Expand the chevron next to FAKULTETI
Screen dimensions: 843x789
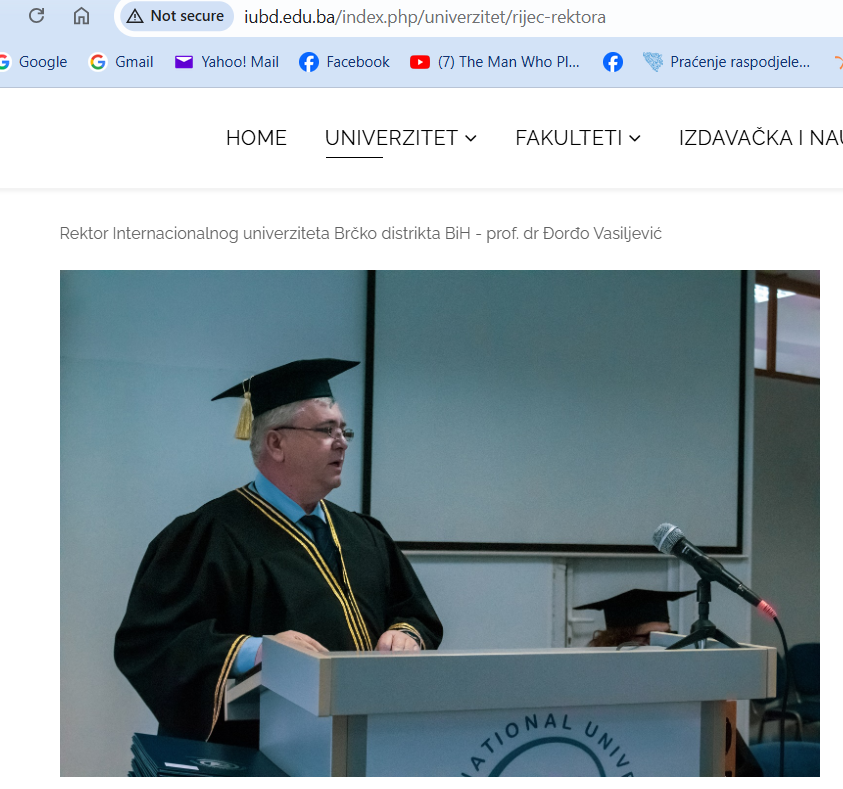[x=635, y=139]
